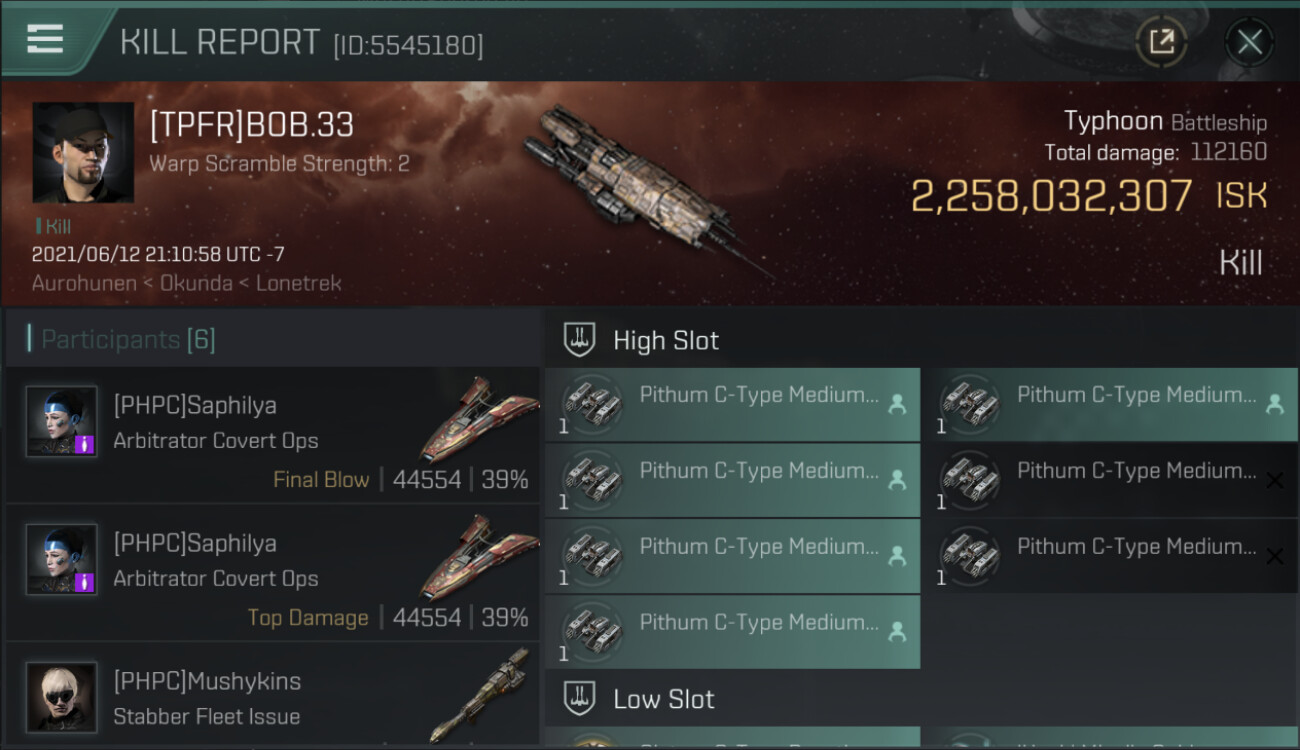The image size is (1300, 750).
Task: Click the High Slot shield icon
Action: (x=579, y=340)
